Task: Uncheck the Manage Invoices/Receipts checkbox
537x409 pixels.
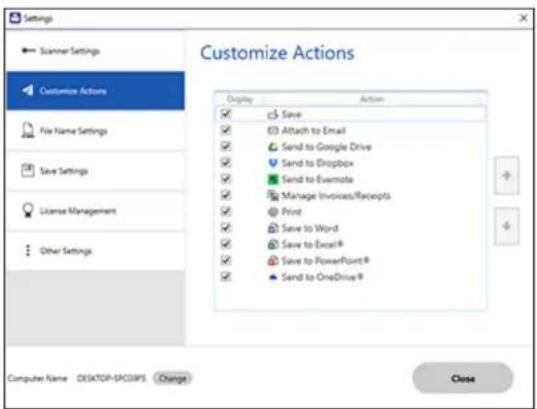Action: (x=226, y=195)
